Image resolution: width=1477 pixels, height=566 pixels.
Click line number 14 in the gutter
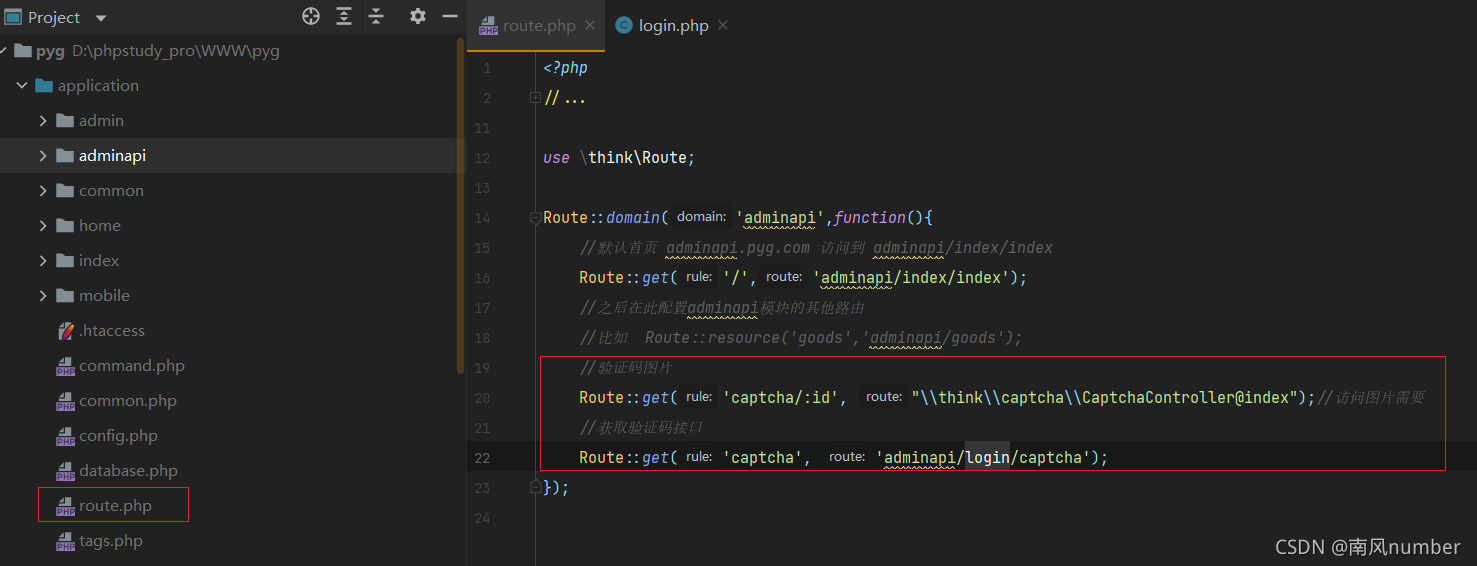(483, 218)
